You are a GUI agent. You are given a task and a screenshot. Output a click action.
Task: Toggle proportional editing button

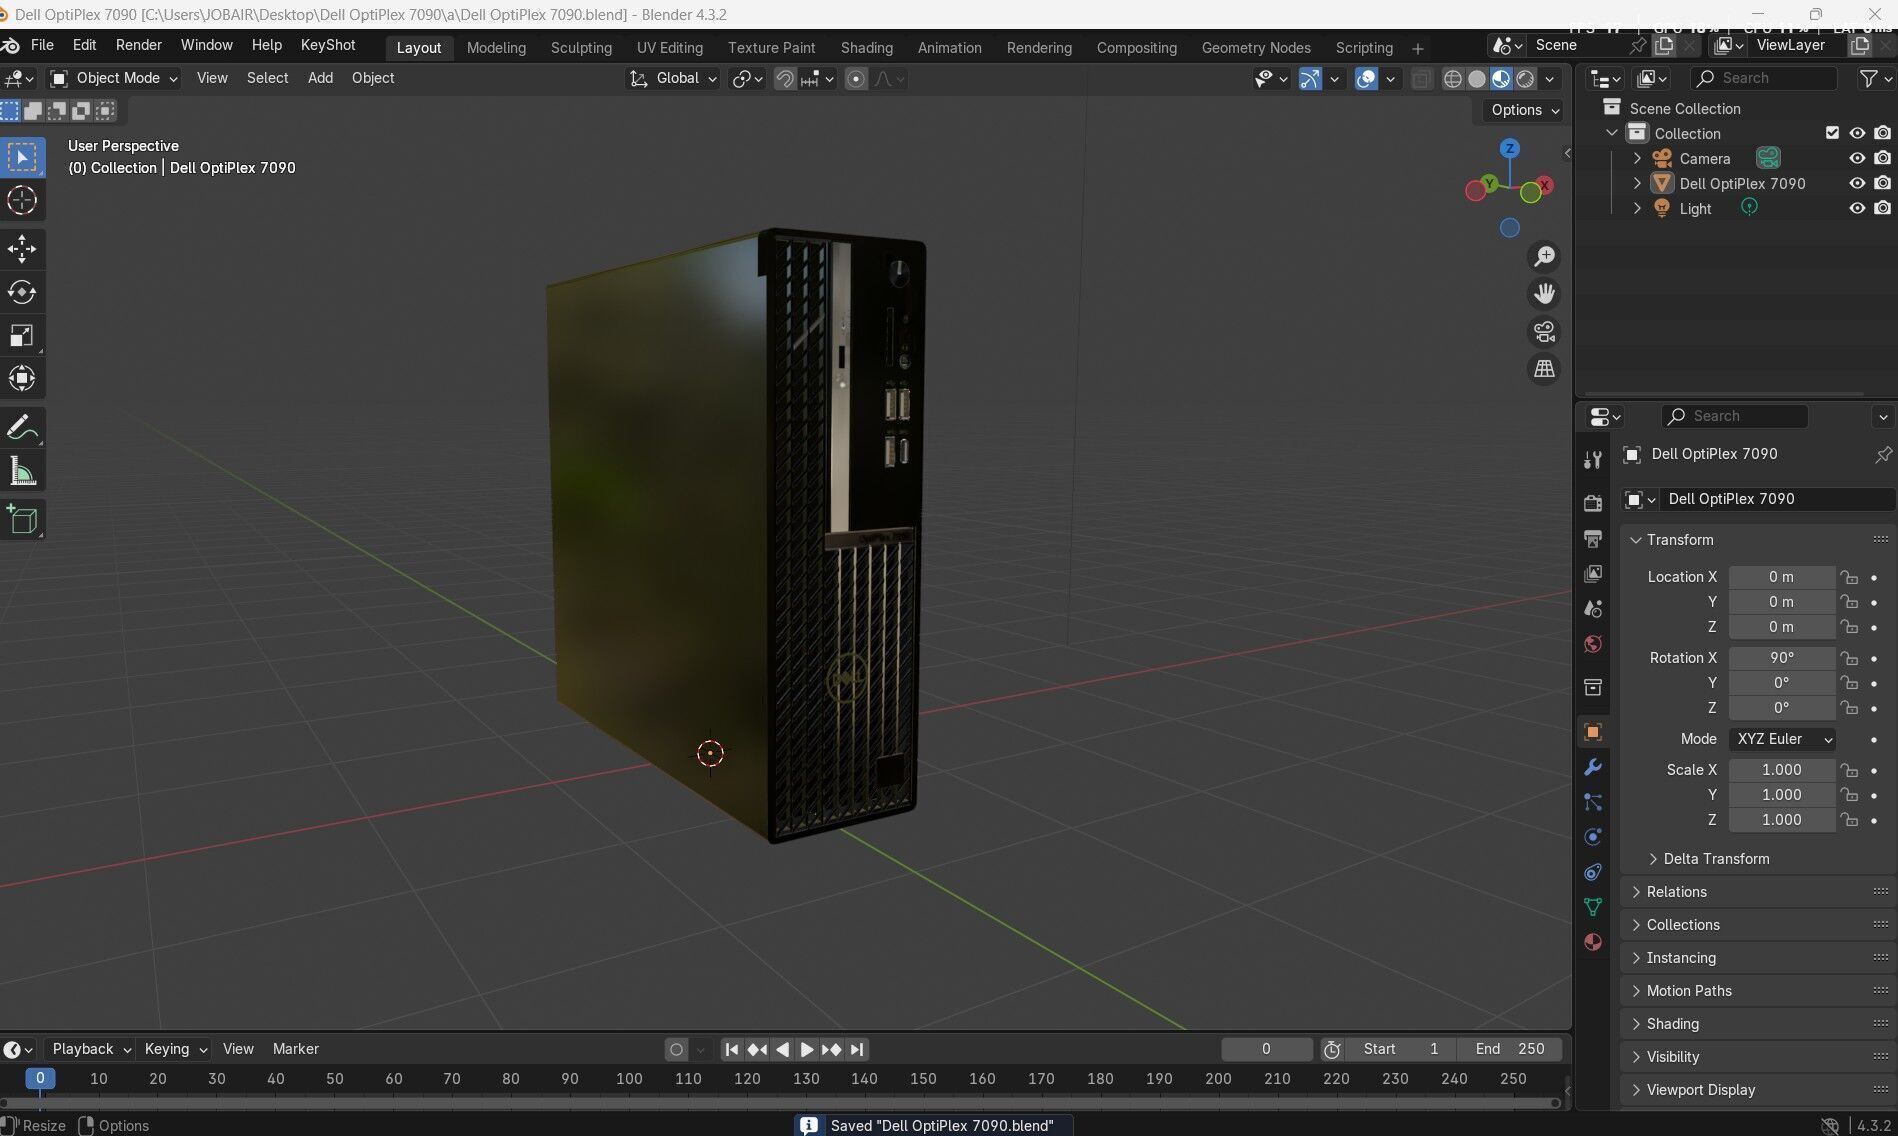click(856, 78)
